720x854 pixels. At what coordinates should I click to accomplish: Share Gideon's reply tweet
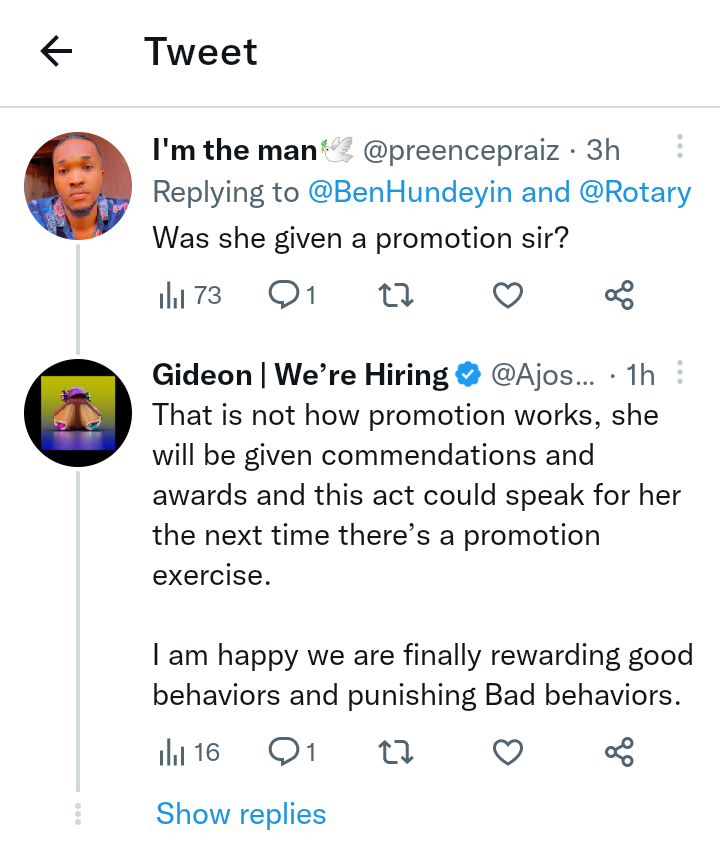click(619, 752)
